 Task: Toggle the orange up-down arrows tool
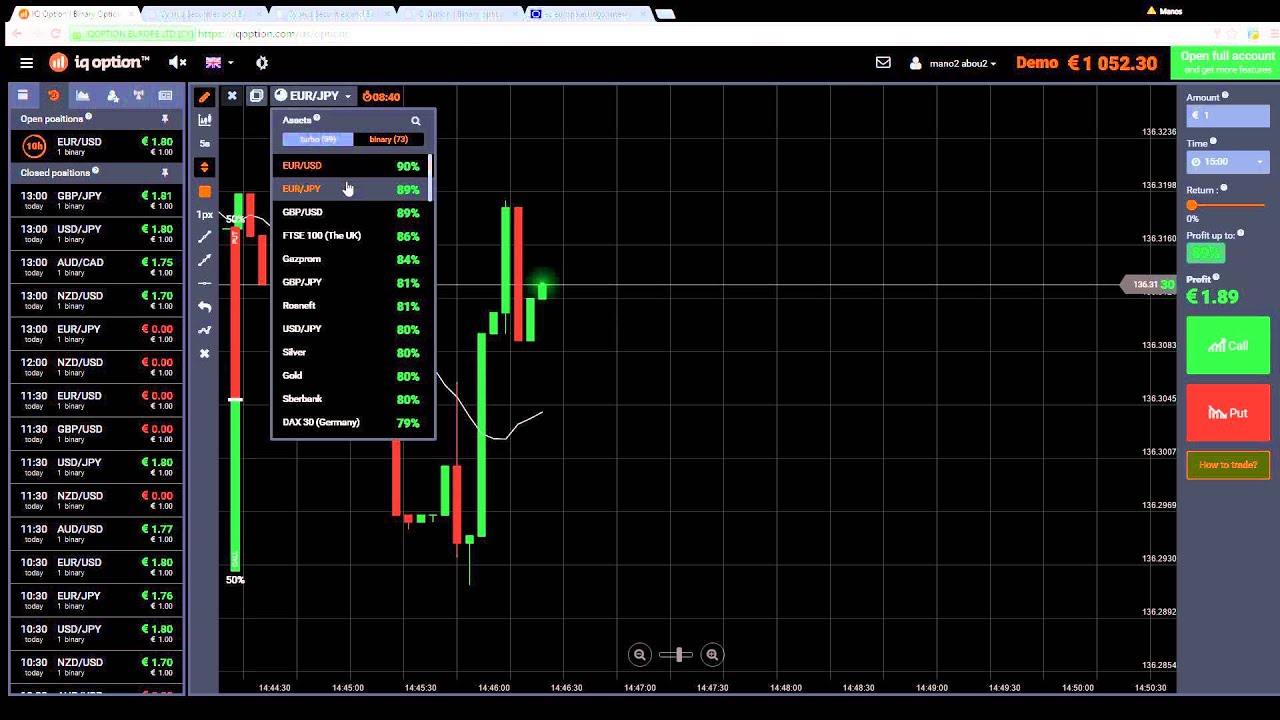[x=205, y=167]
